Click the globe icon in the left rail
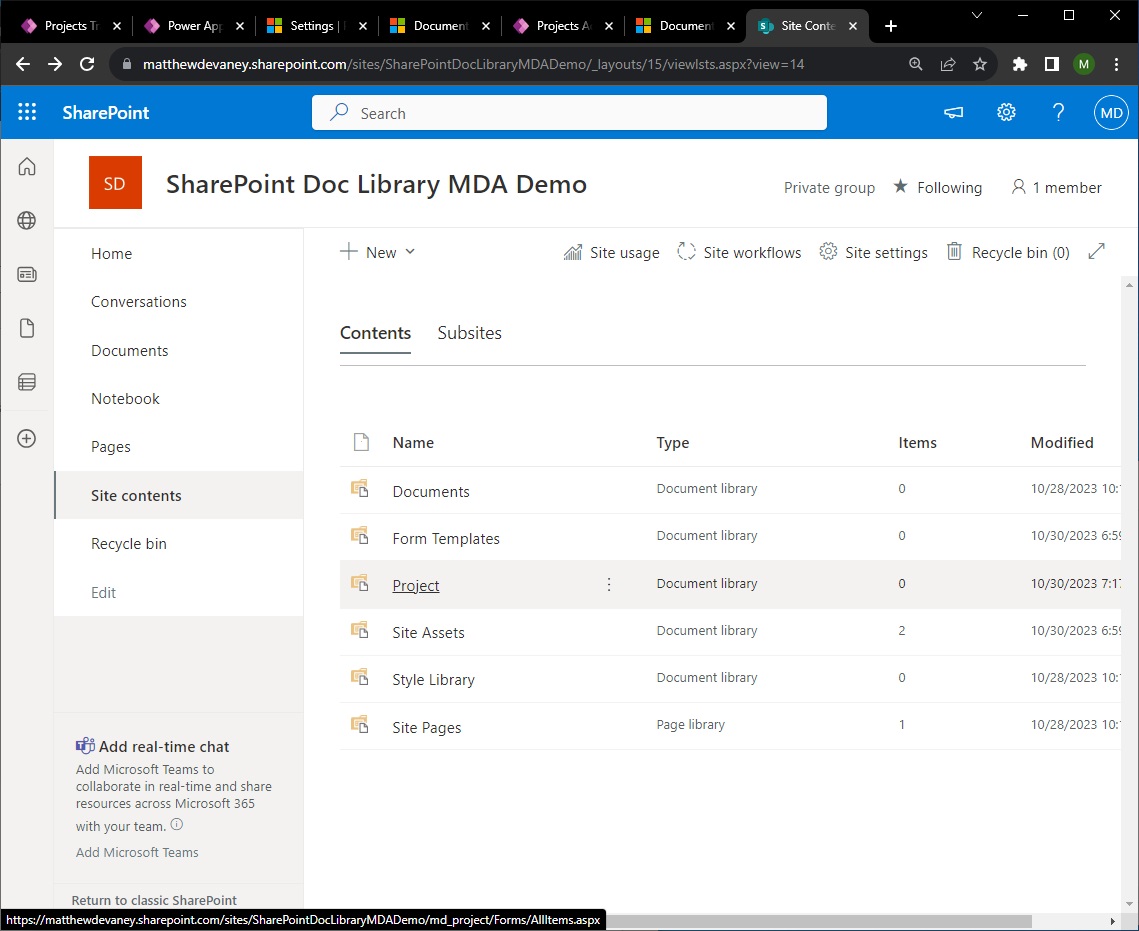The height and width of the screenshot is (931, 1139). (26, 220)
